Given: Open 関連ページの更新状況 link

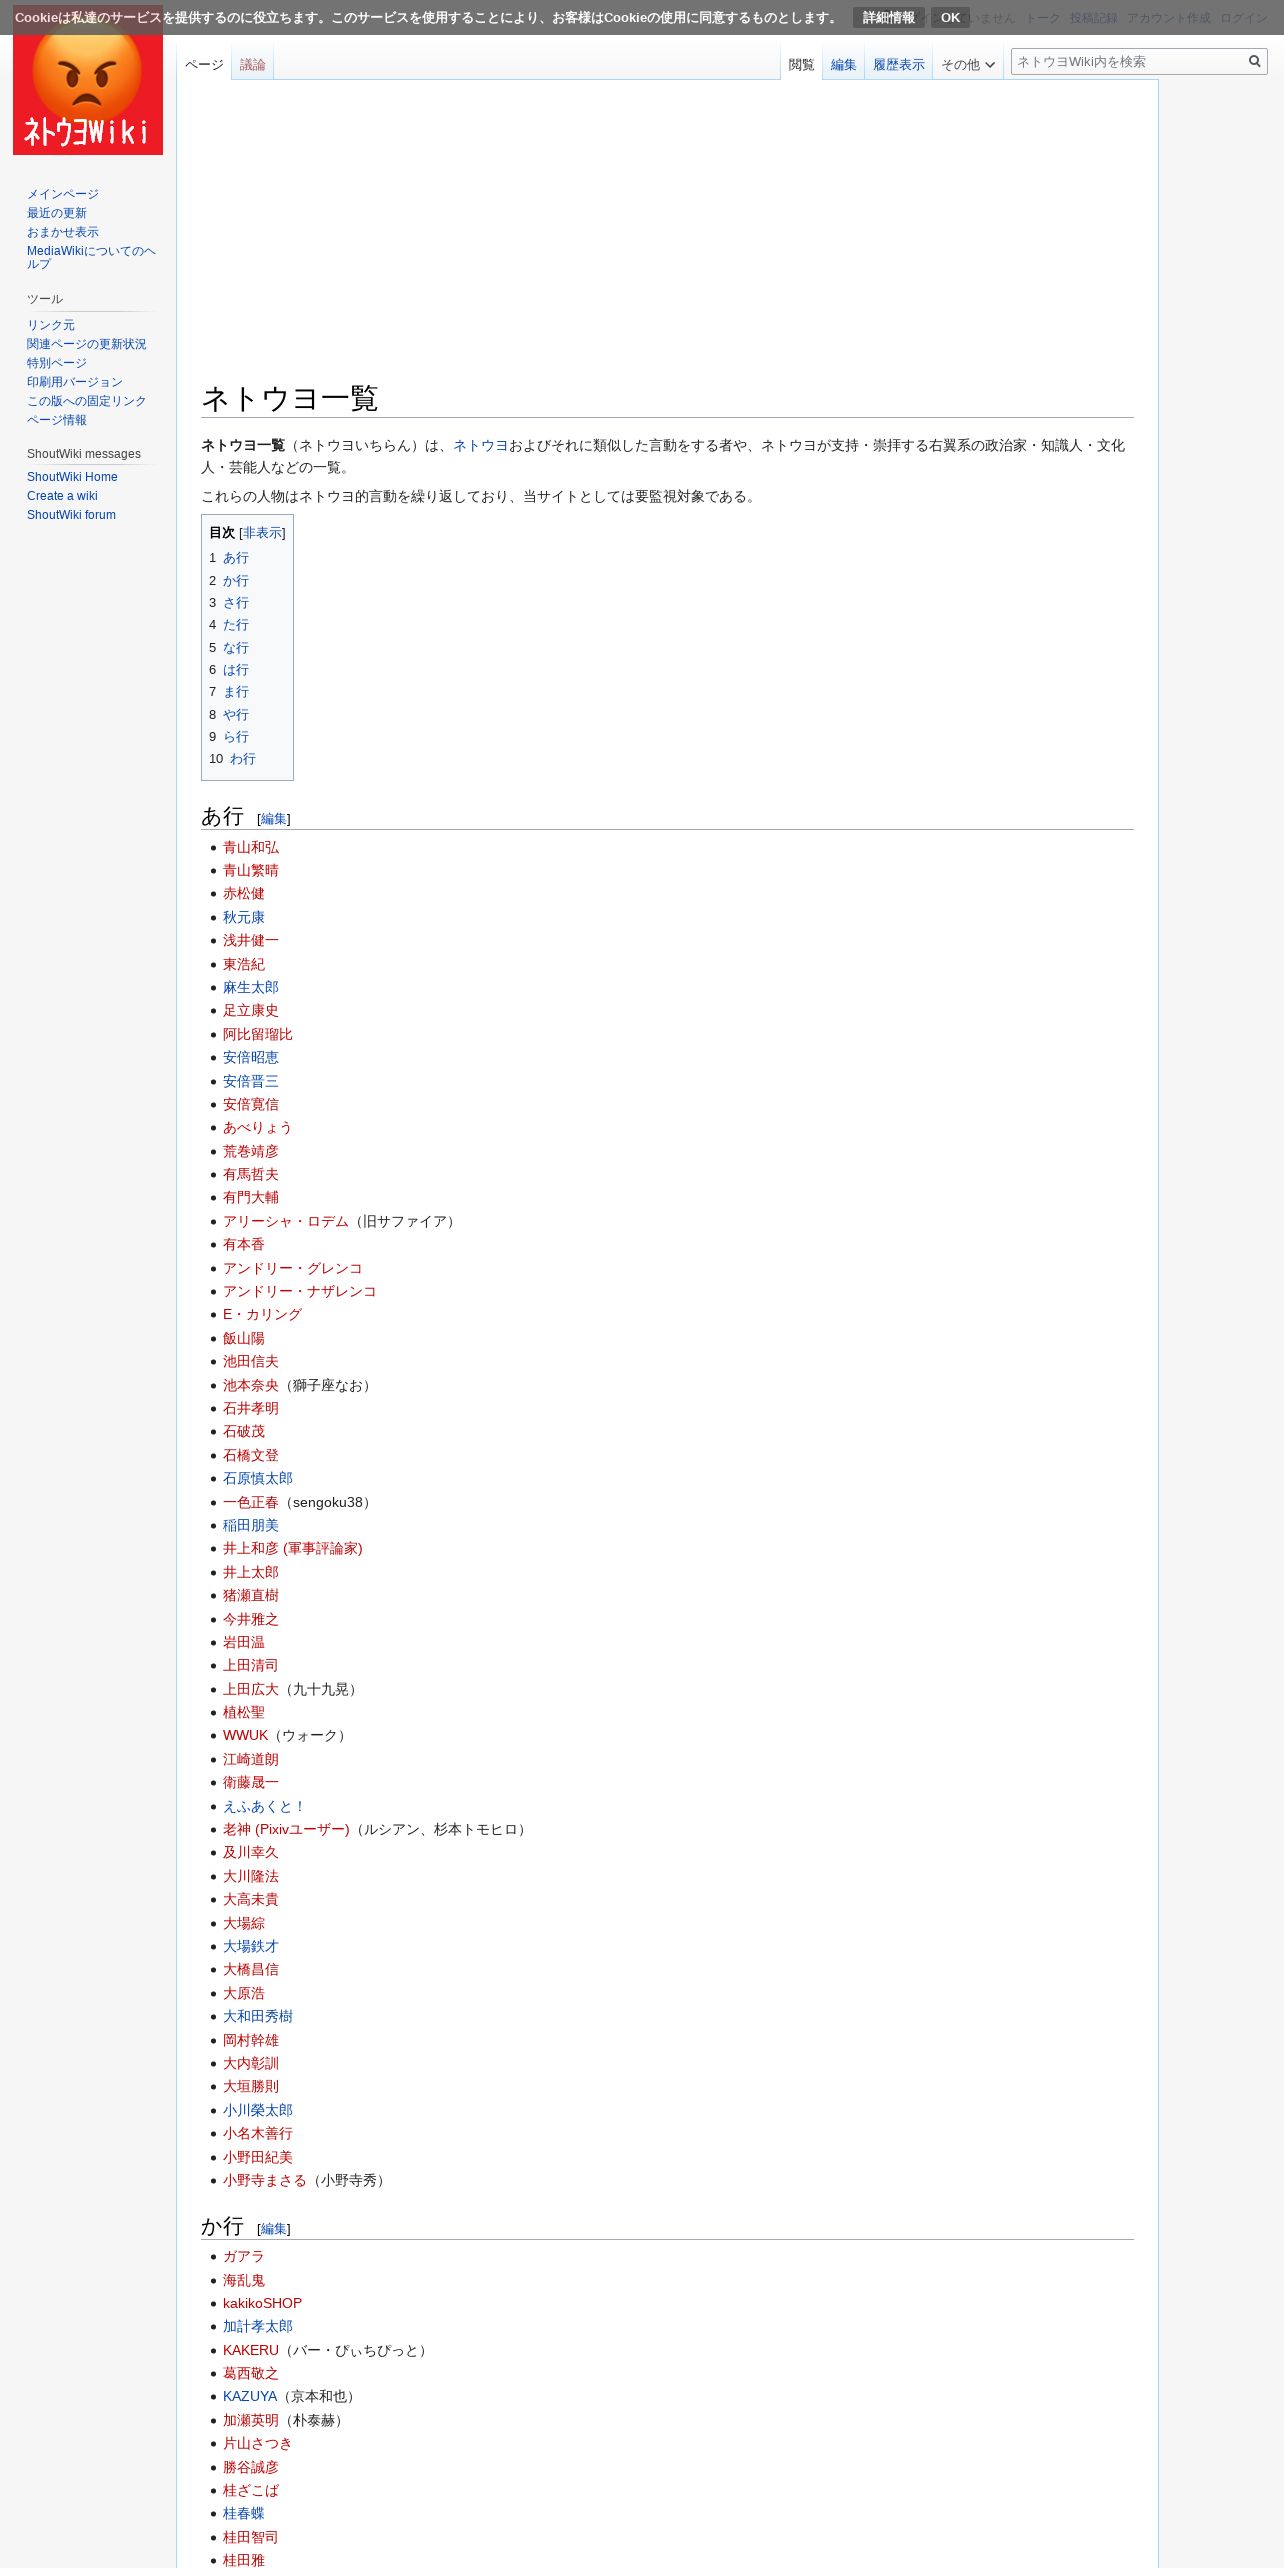Looking at the screenshot, I should click(x=86, y=344).
